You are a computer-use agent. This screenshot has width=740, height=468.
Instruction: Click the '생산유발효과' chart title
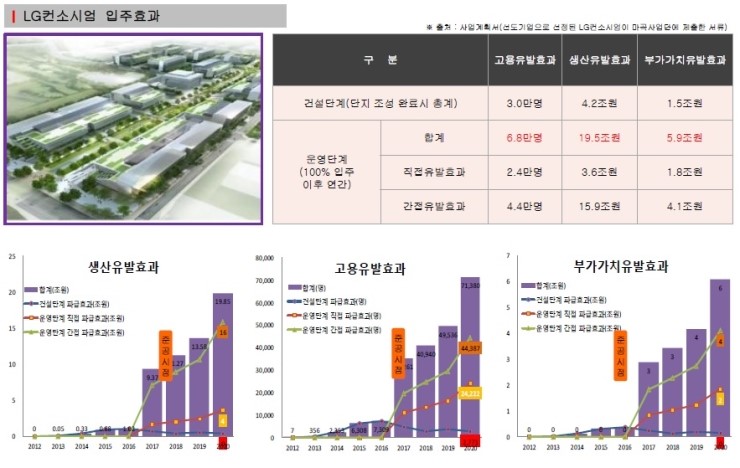tap(124, 267)
